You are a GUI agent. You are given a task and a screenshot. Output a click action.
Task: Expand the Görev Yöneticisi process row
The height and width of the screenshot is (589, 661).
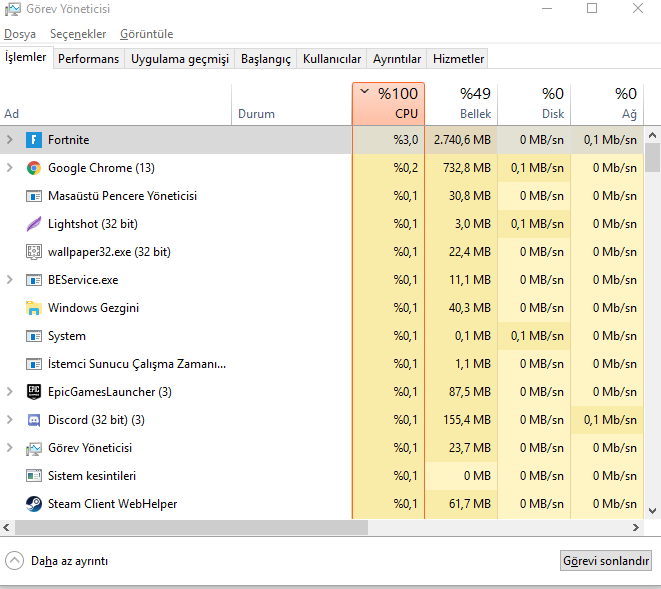(10, 448)
